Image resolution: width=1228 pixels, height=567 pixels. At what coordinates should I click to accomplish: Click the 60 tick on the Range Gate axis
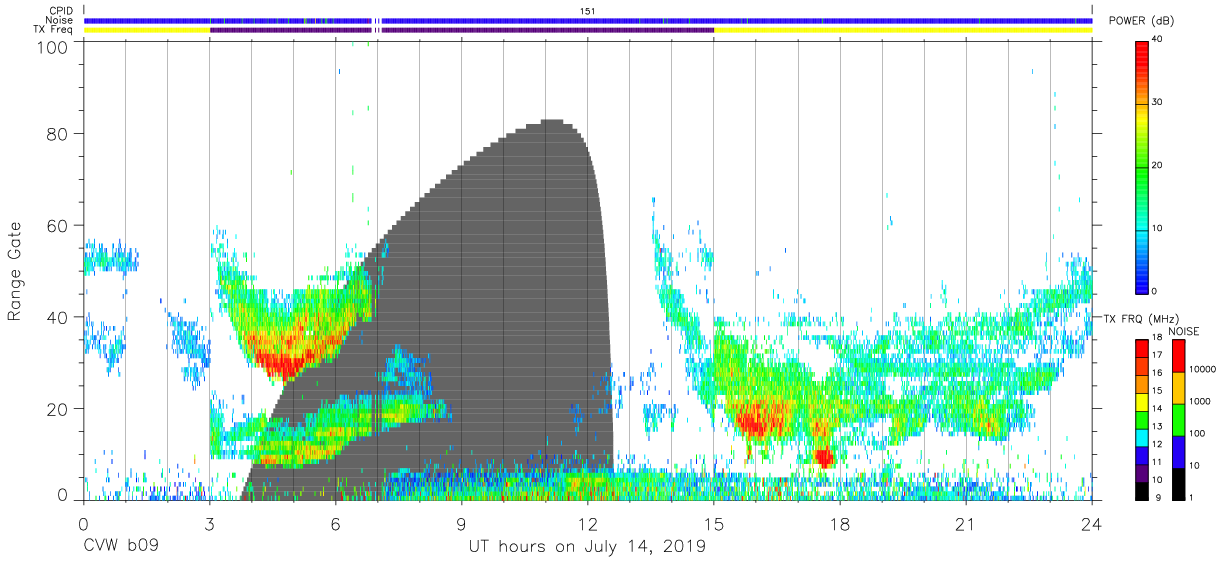coord(57,225)
